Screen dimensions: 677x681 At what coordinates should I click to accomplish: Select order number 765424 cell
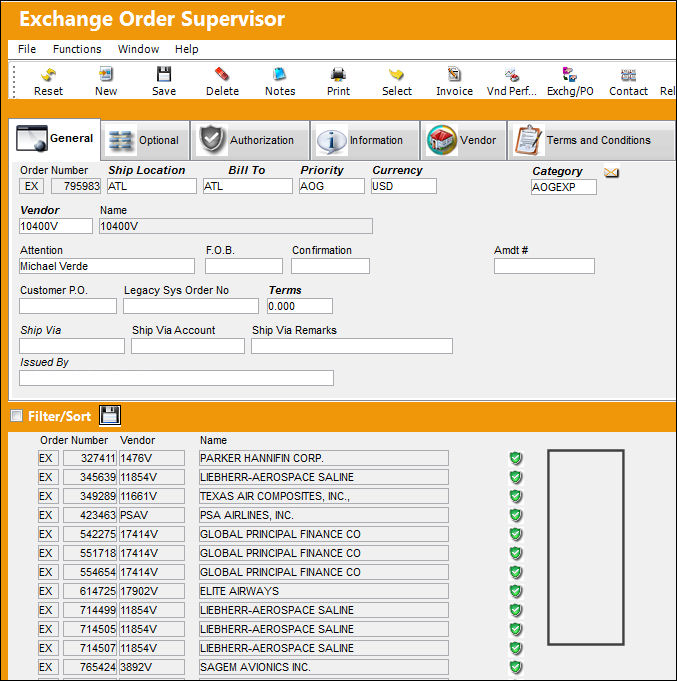(90, 667)
